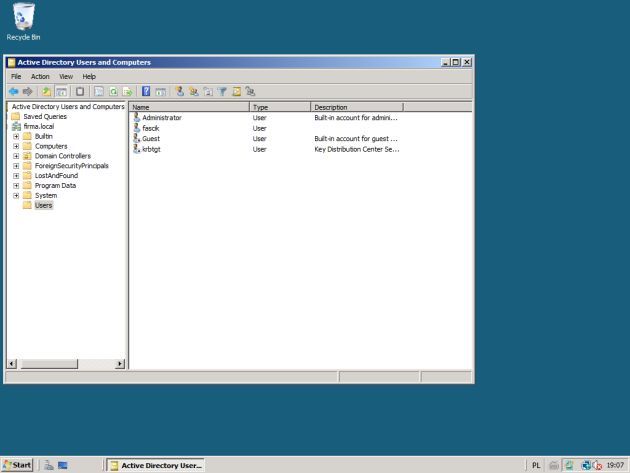The width and height of the screenshot is (630, 473).
Task: Click description 'Built-in account for admini...'
Action: [356, 118]
